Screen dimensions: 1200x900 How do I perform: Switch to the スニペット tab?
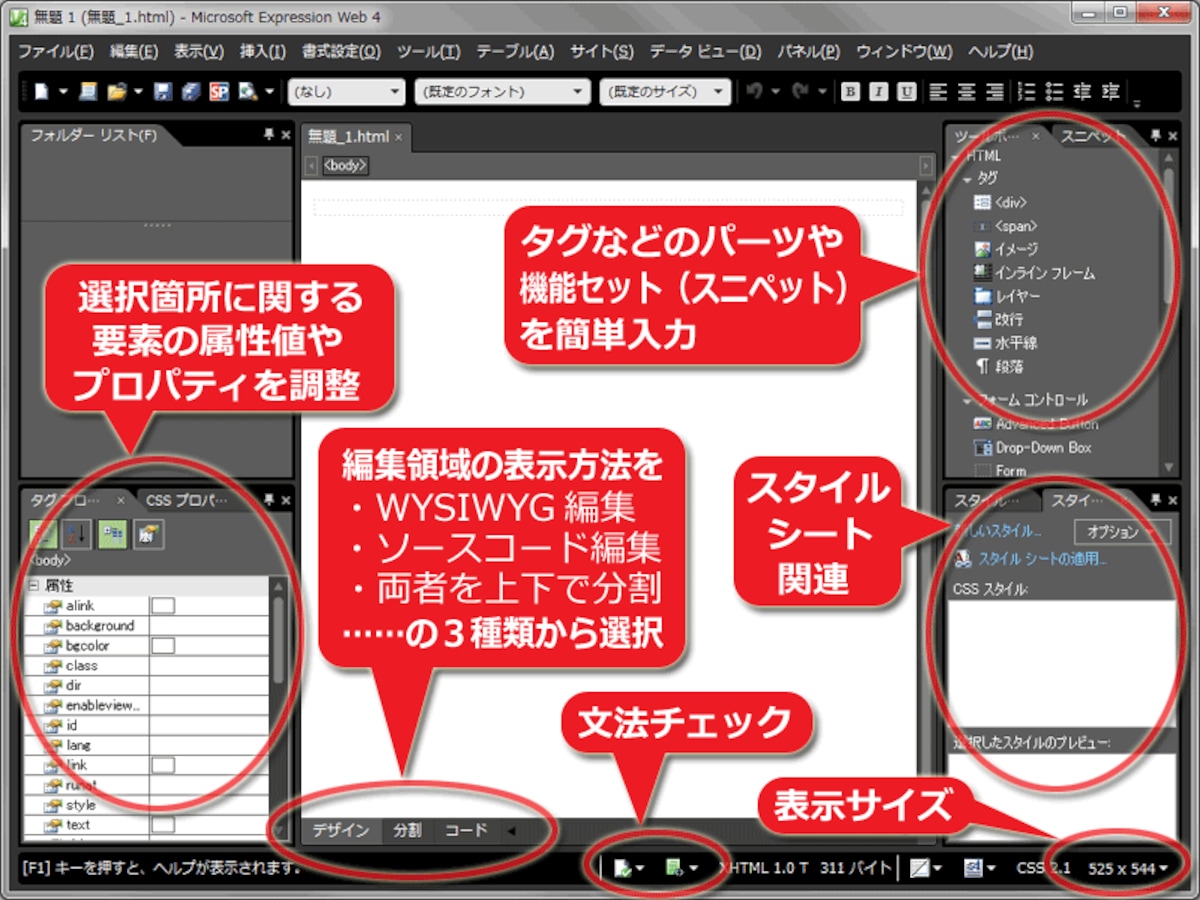1092,135
